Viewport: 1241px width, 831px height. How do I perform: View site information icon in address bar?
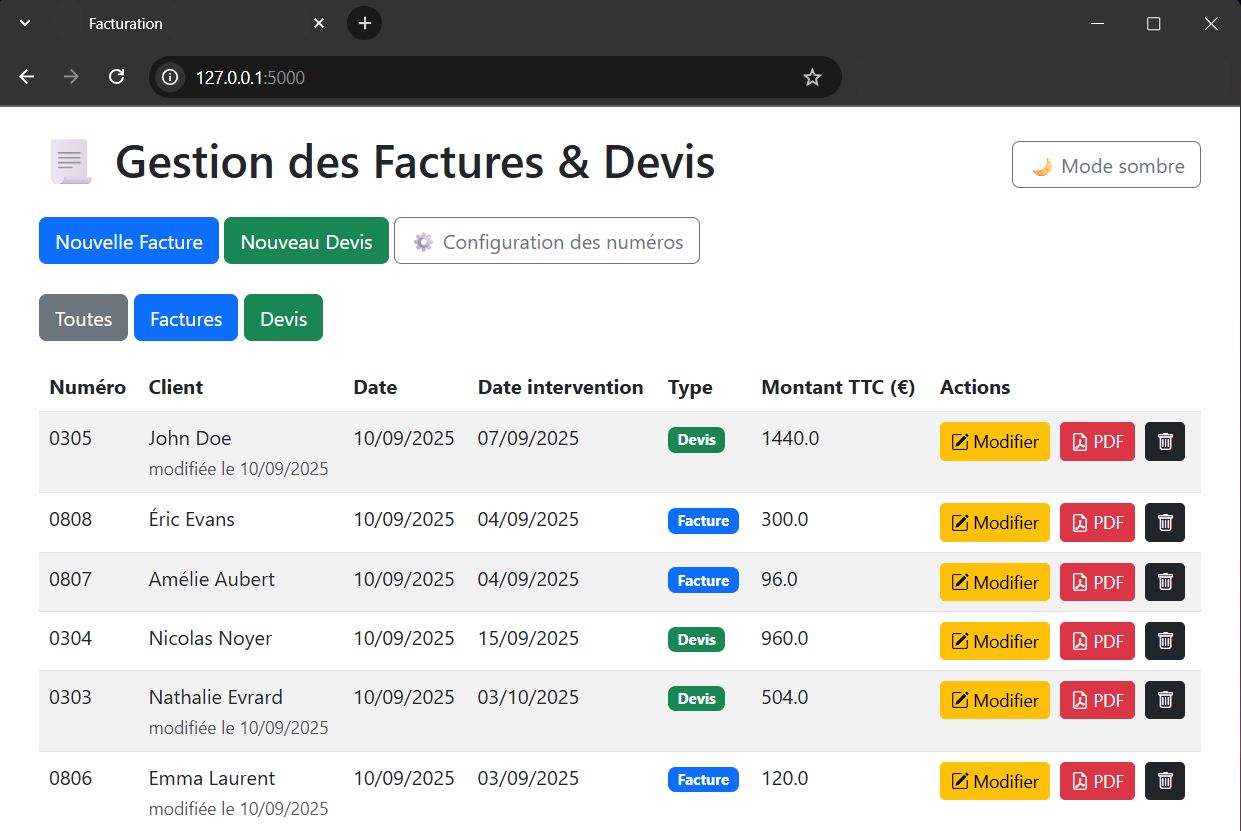(171, 77)
